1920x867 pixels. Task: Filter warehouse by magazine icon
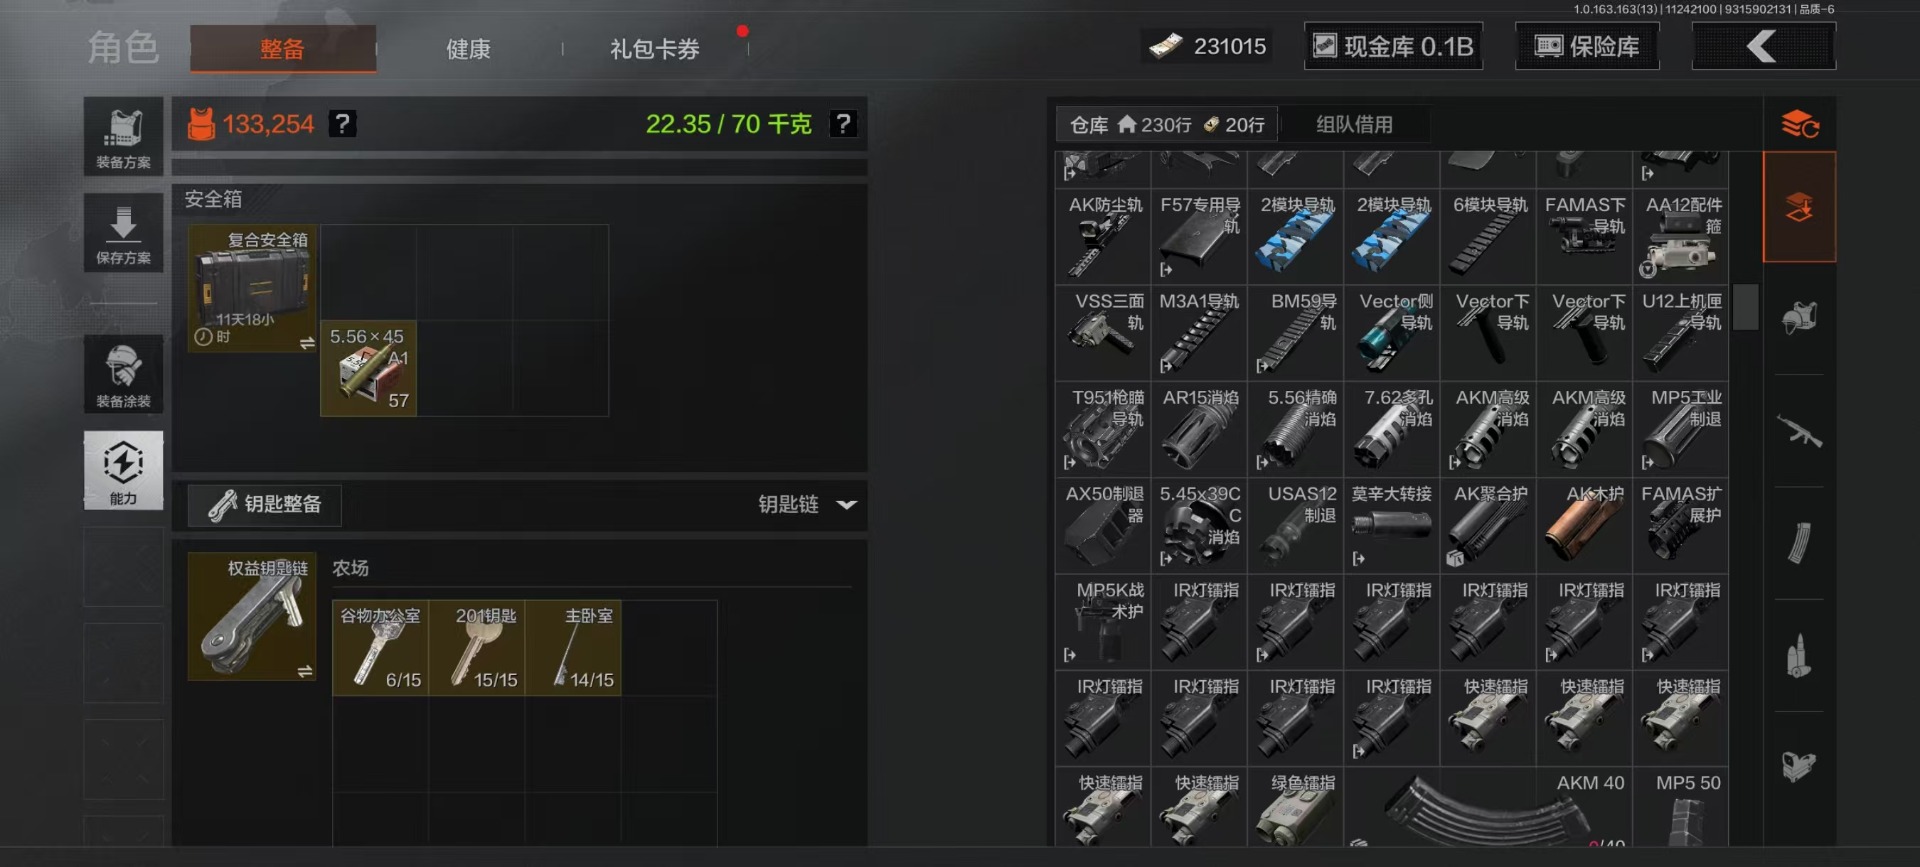click(x=1799, y=543)
